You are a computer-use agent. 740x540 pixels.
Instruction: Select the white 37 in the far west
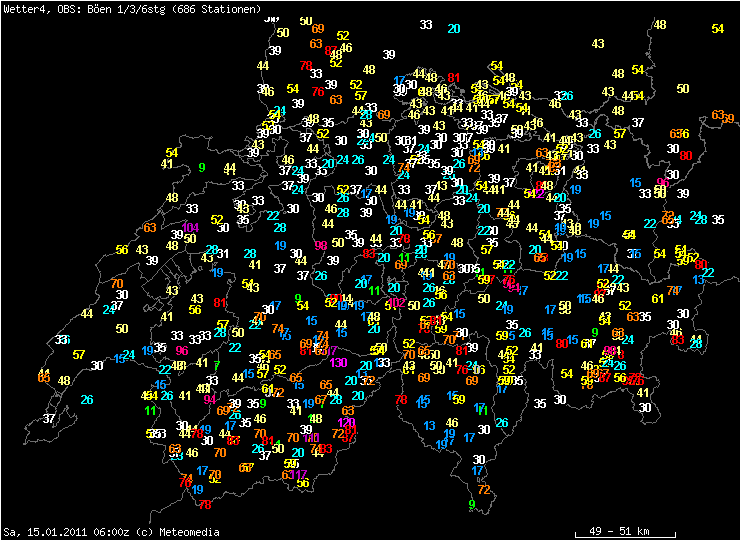pyautogui.click(x=49, y=418)
